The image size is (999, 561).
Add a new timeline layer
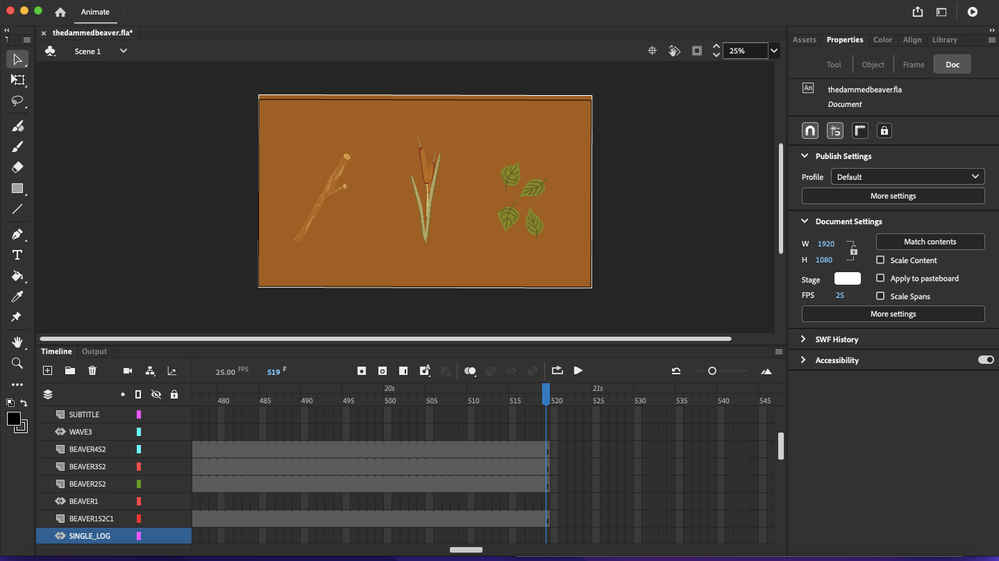pos(47,371)
